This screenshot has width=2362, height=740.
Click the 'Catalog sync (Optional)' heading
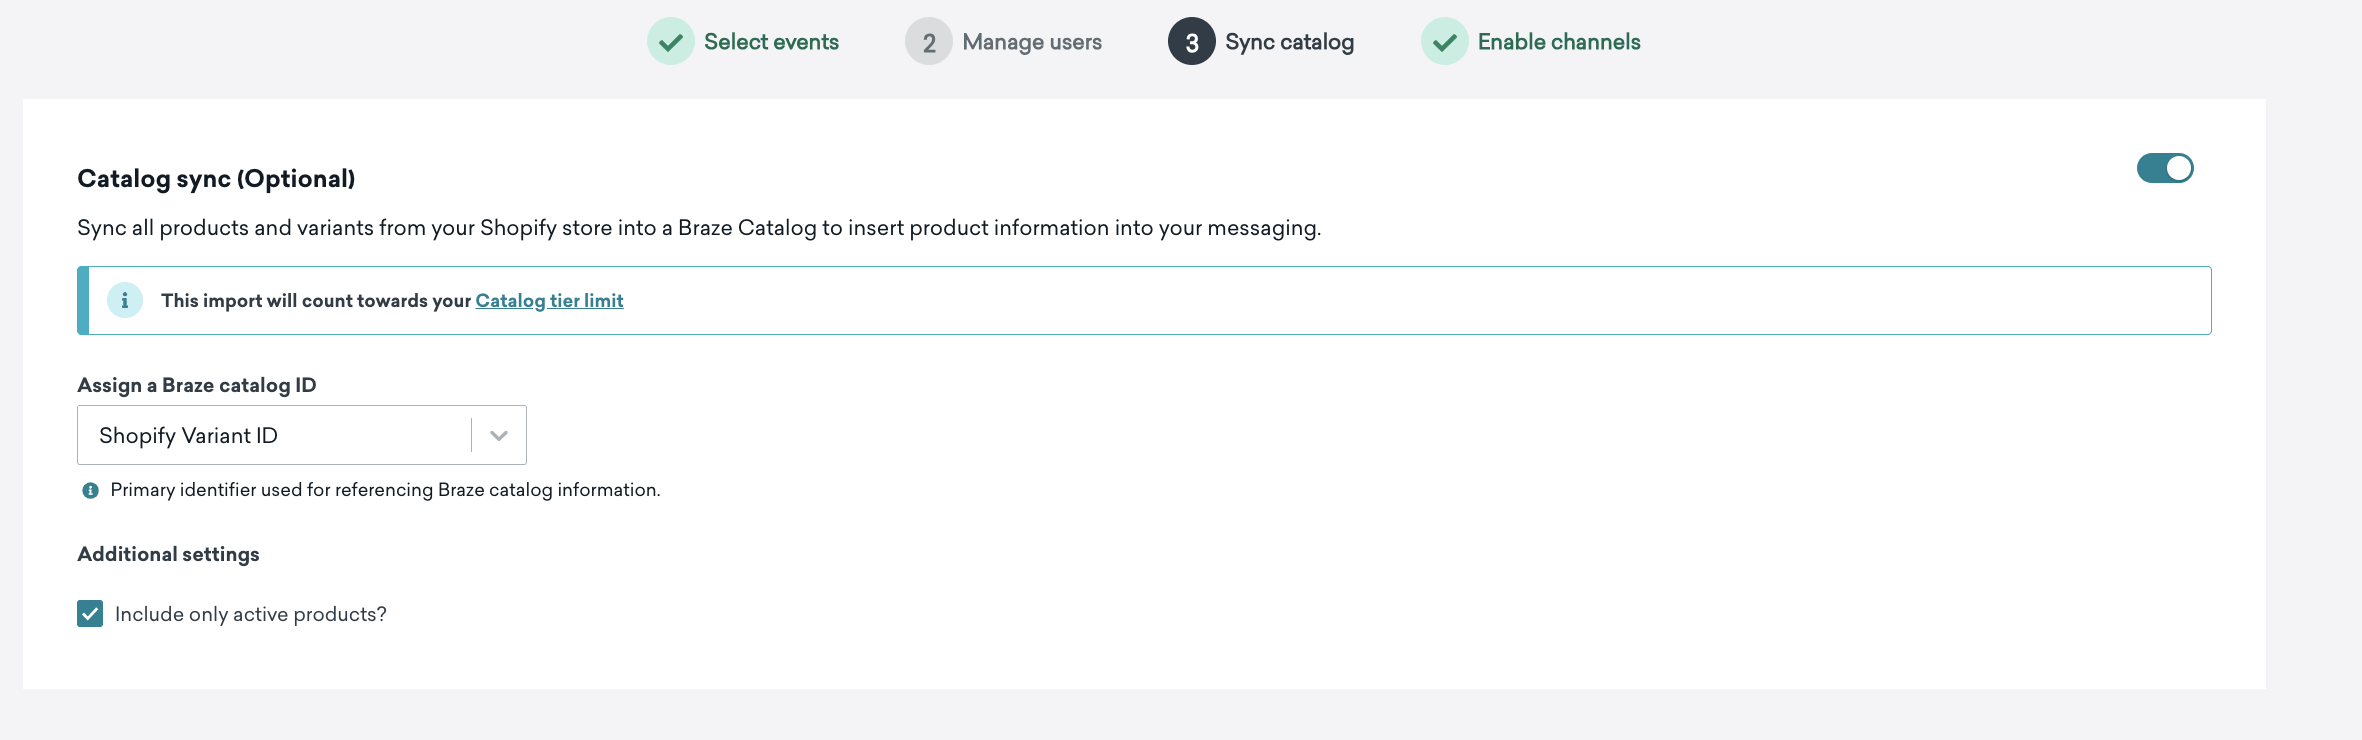pos(216,179)
